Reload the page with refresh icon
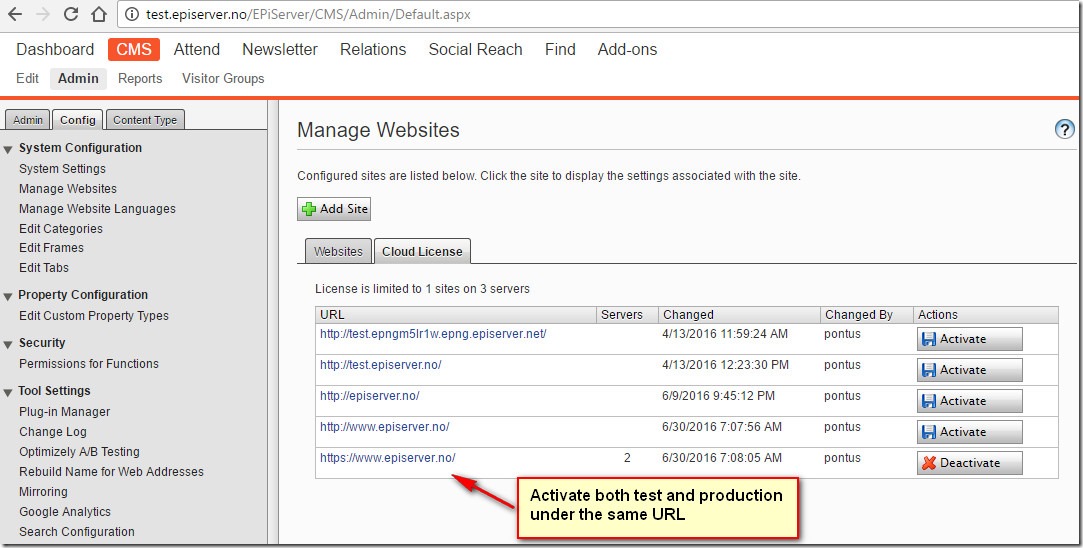Image resolution: width=1083 pixels, height=548 pixels. (x=70, y=14)
